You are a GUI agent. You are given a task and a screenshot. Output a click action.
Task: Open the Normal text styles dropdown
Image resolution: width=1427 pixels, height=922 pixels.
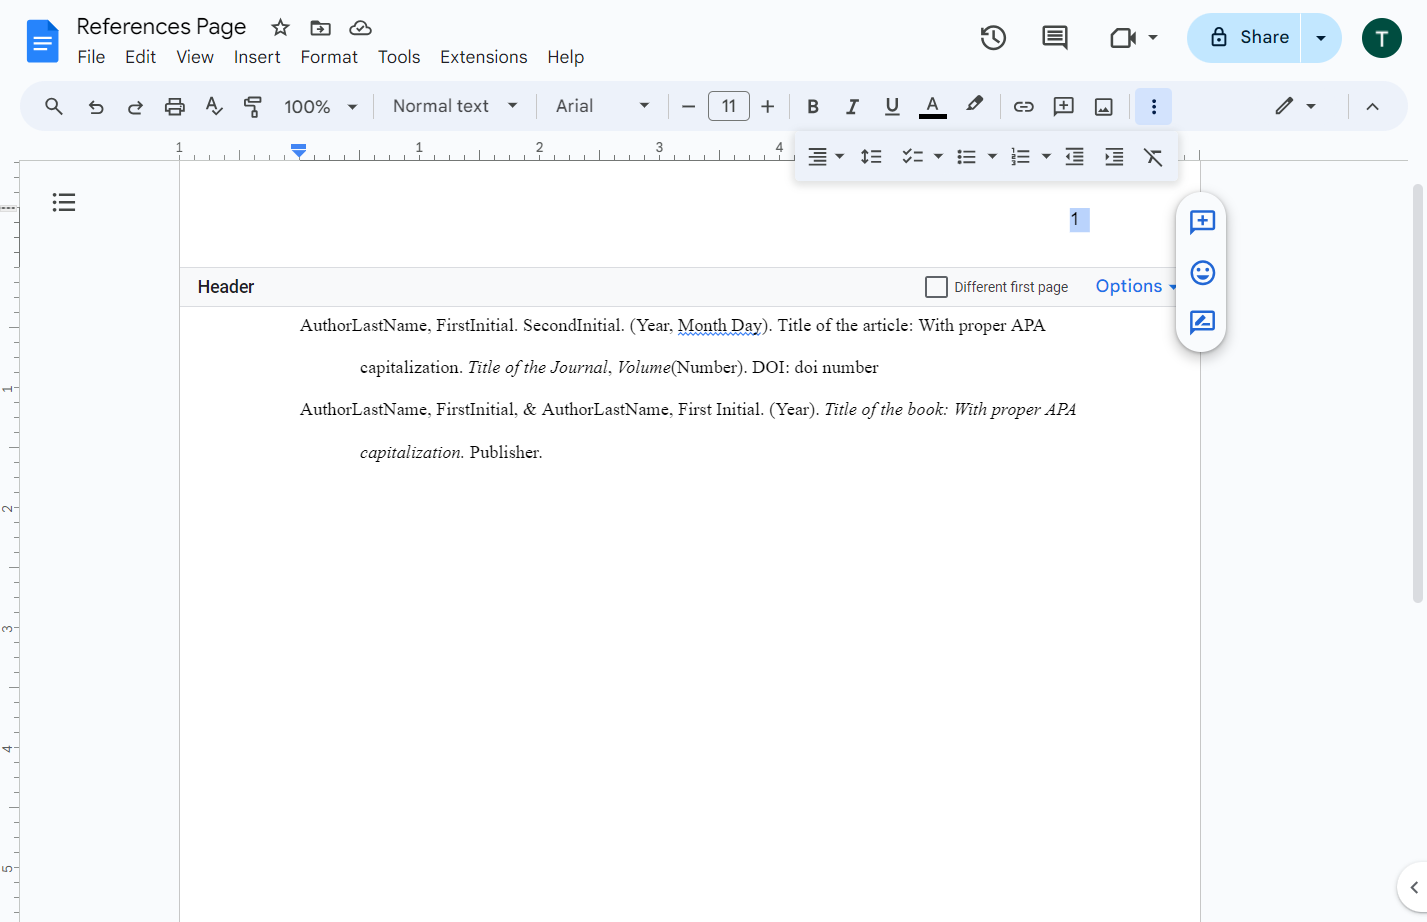tap(455, 106)
